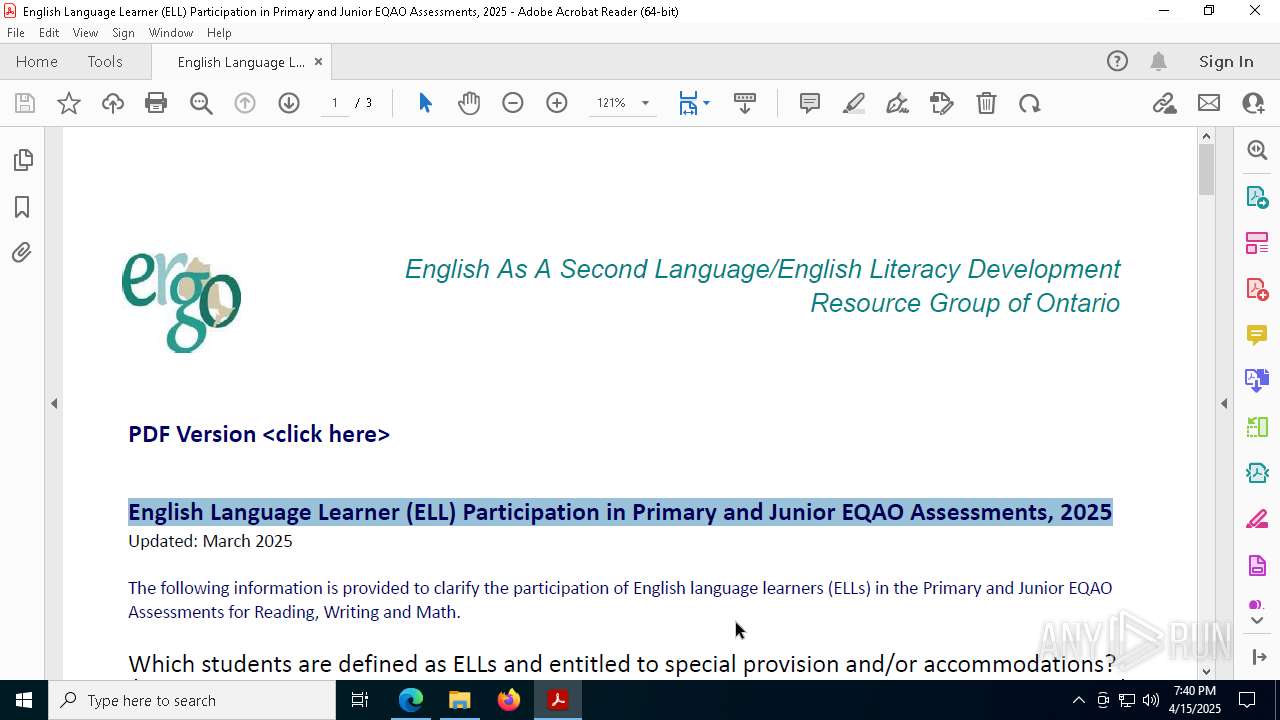This screenshot has height=720, width=1280.
Task: Click the Updated: March 2025 text
Action: coord(210,541)
